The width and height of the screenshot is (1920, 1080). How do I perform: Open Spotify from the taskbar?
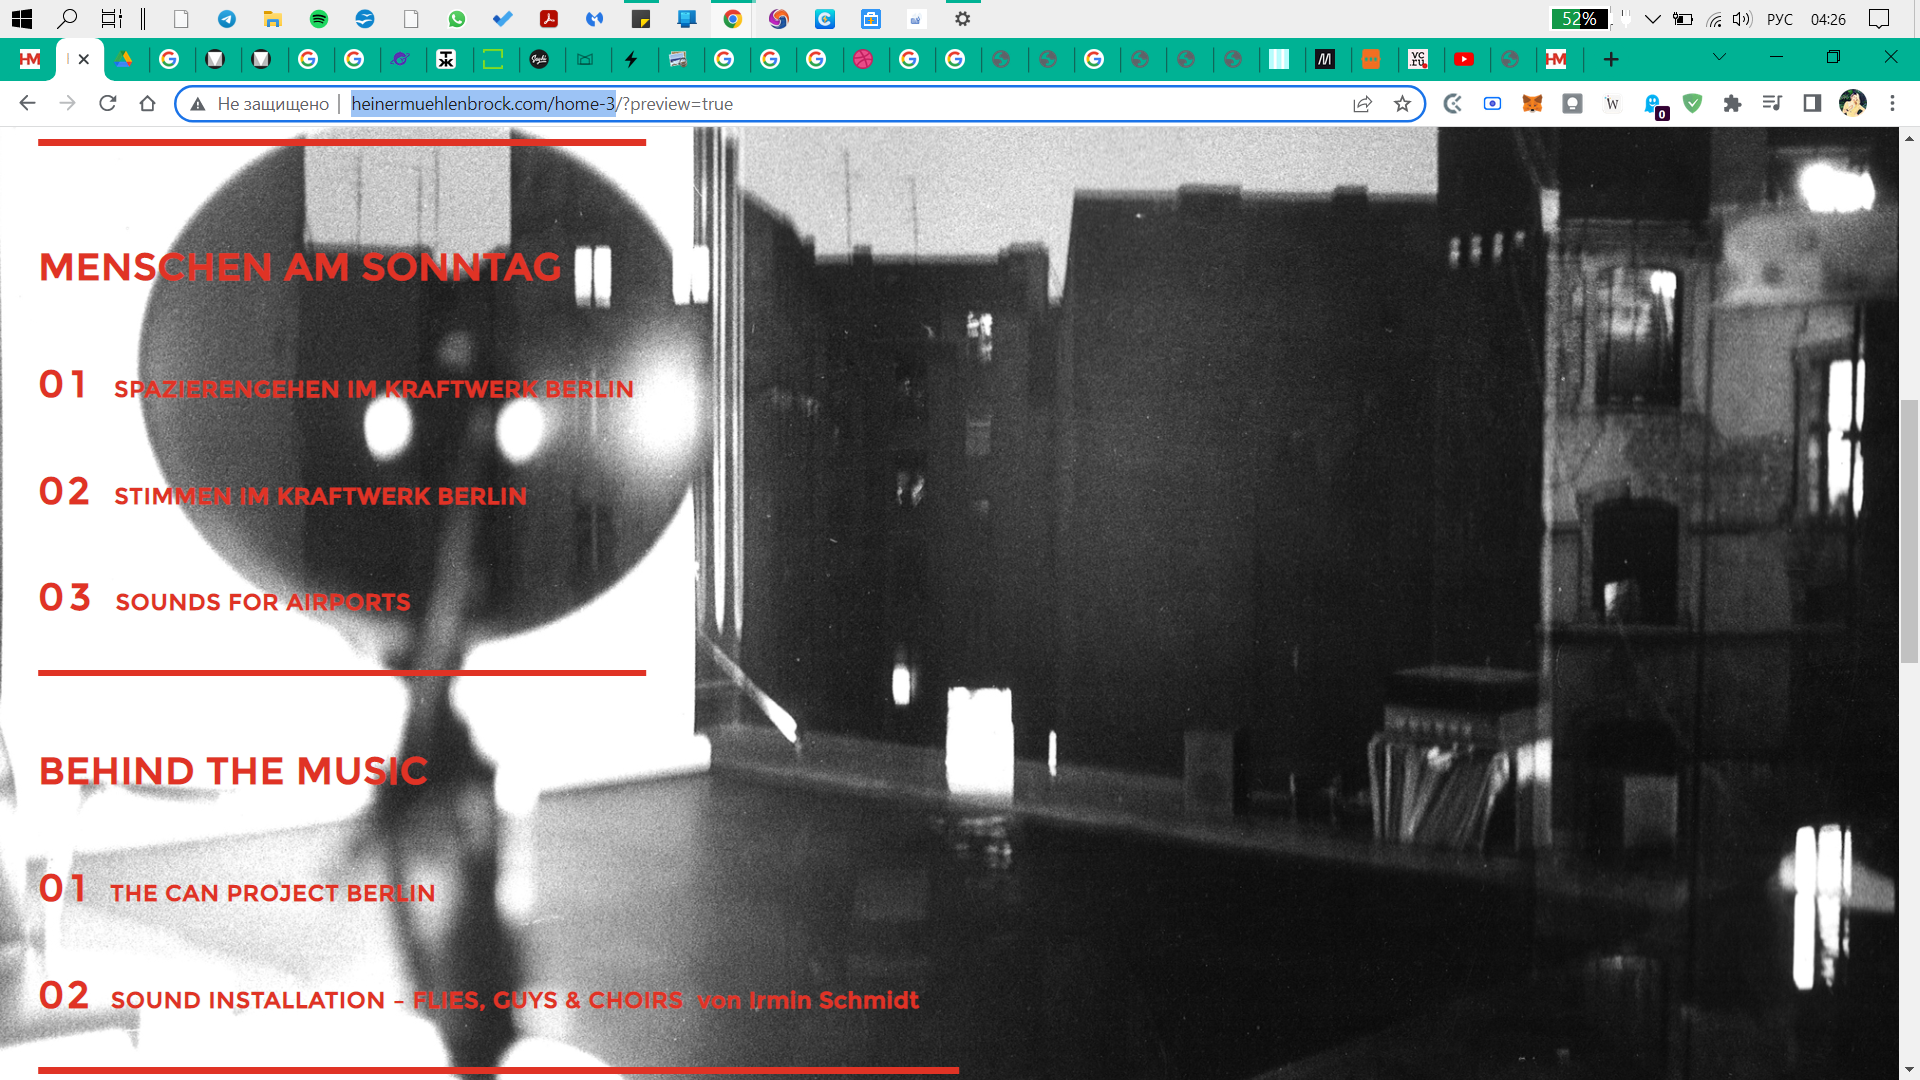point(319,19)
